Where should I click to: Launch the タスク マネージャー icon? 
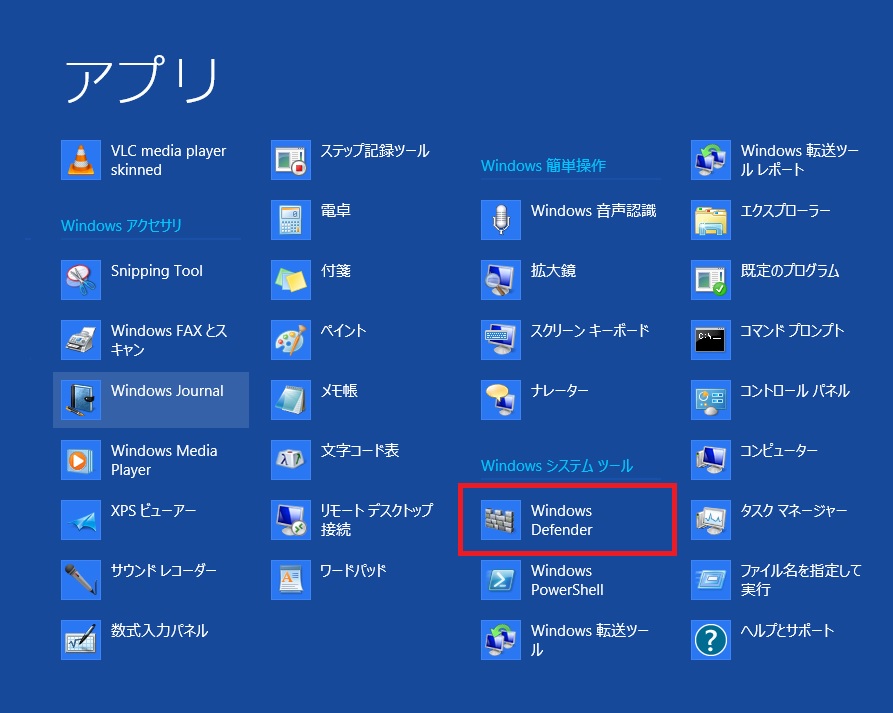(x=711, y=520)
